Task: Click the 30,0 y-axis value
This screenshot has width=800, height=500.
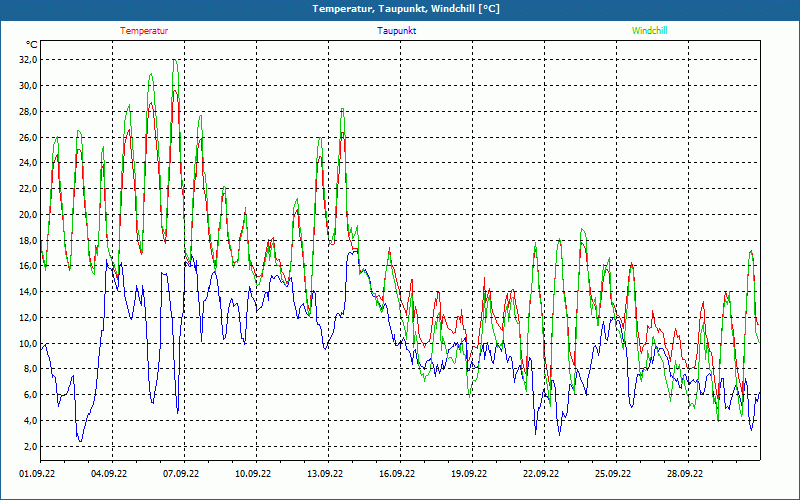Action: [x=28, y=86]
